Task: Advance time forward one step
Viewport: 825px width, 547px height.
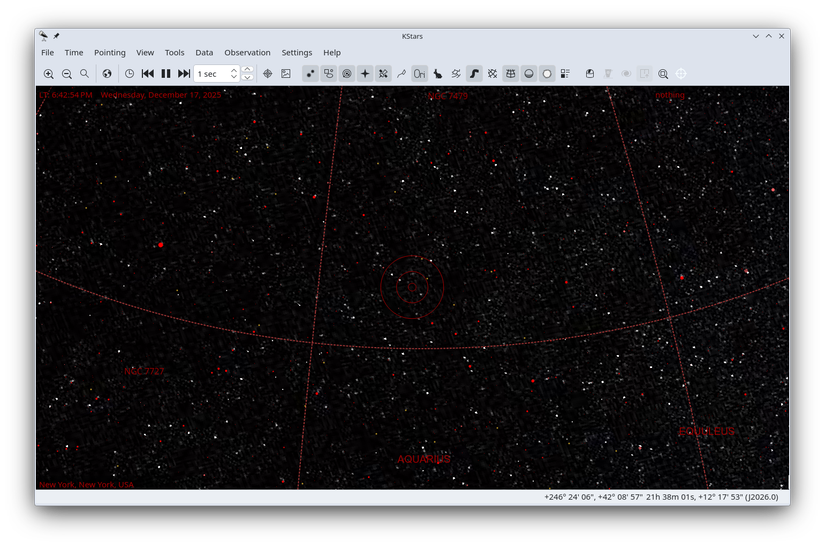Action: (x=184, y=74)
